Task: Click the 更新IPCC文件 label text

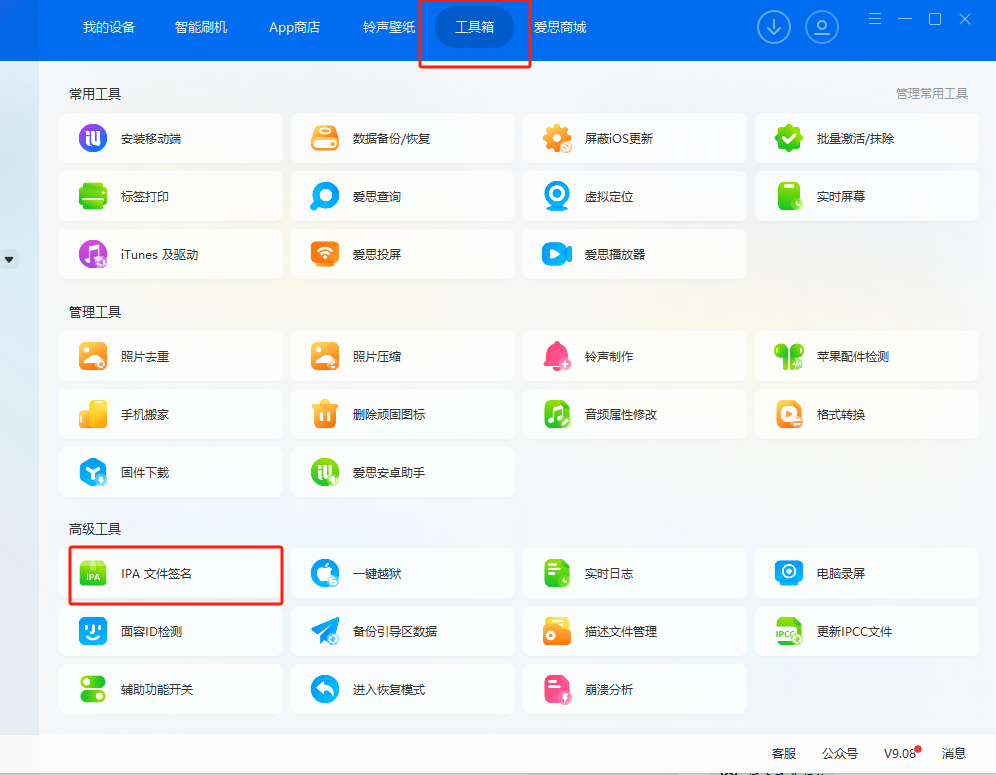Action: (854, 631)
